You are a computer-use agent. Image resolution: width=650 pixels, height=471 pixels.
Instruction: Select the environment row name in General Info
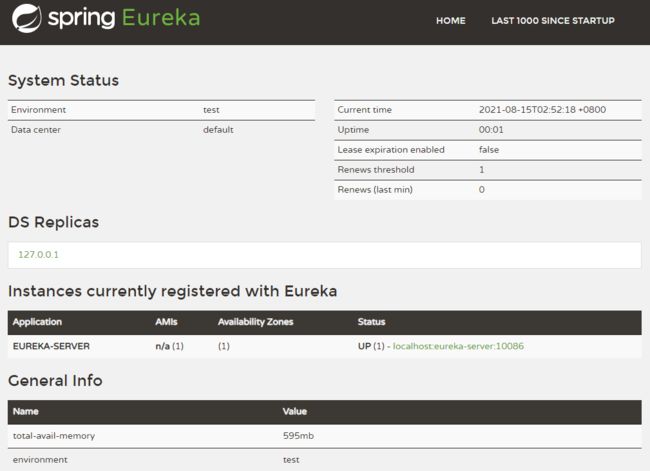pos(40,460)
